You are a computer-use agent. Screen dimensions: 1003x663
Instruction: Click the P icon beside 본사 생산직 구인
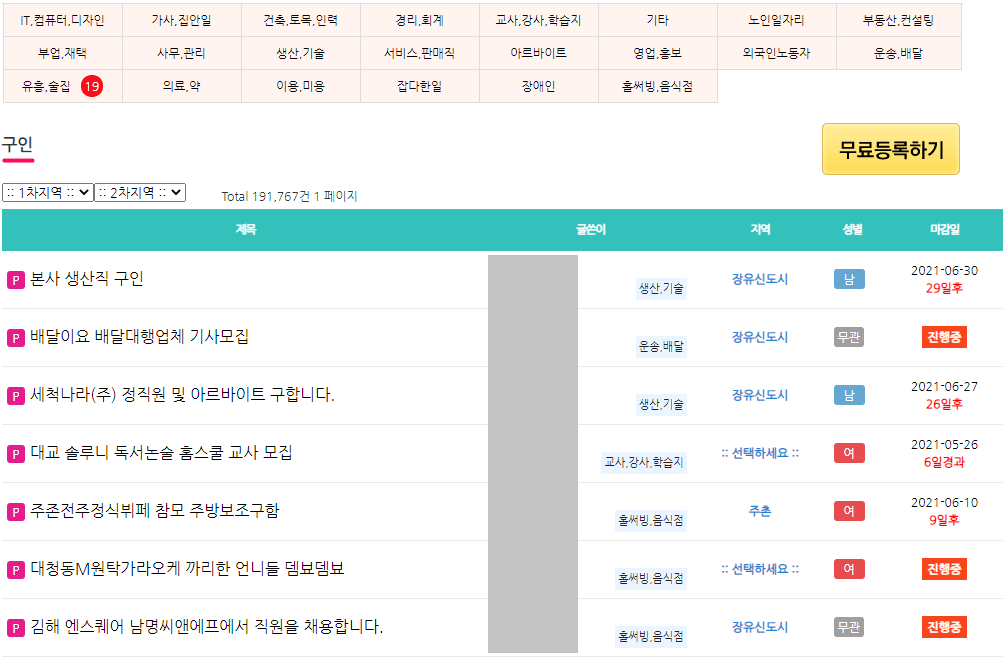[14, 280]
